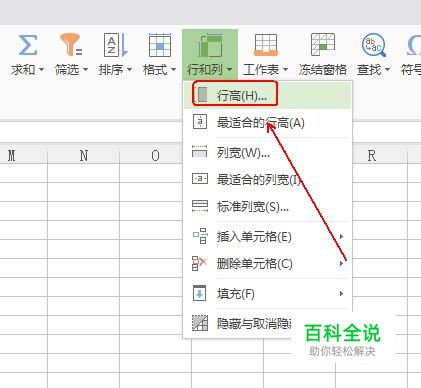Choose 插入单元格(E) menu entry

pos(268,236)
